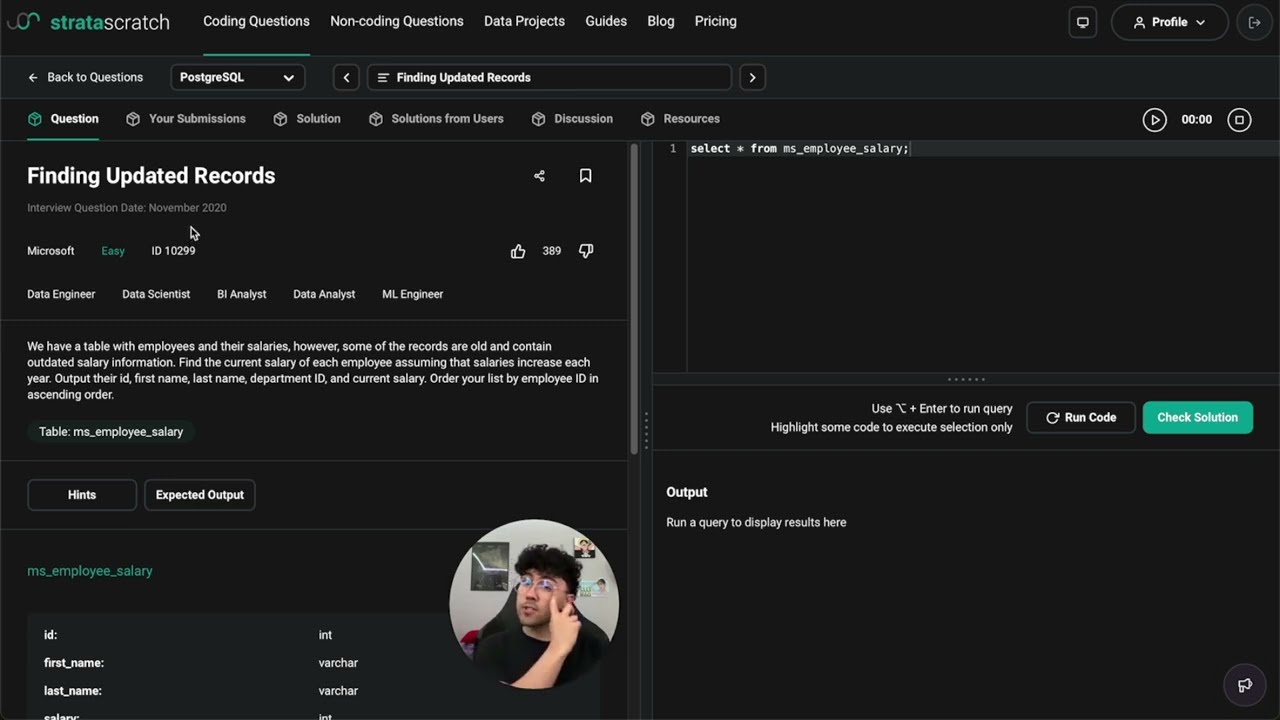This screenshot has width=1280, height=720.
Task: Open the question list icon in title box
Action: point(383,78)
